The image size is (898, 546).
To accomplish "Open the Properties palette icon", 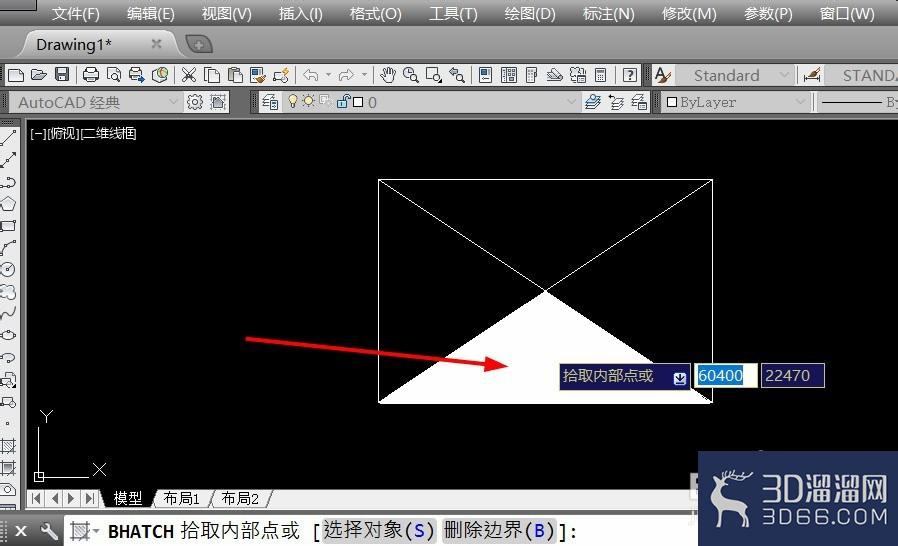I will (x=485, y=75).
